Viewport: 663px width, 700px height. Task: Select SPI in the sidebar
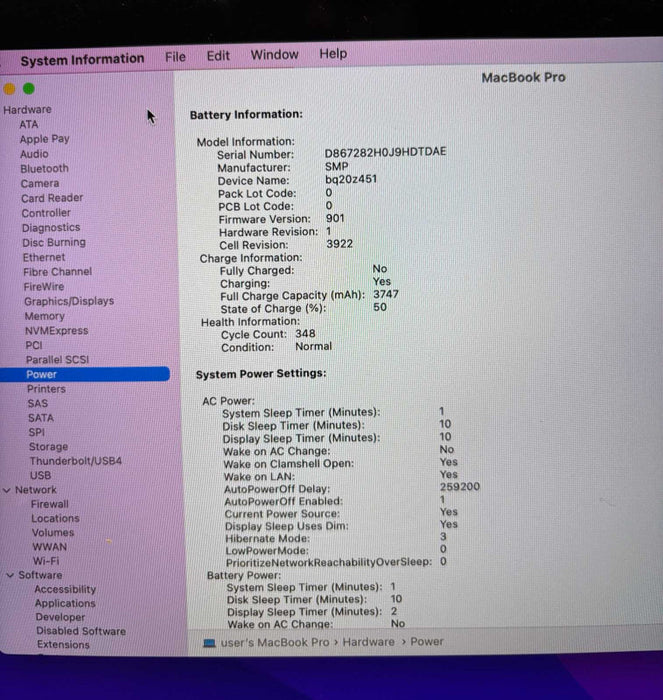[36, 432]
